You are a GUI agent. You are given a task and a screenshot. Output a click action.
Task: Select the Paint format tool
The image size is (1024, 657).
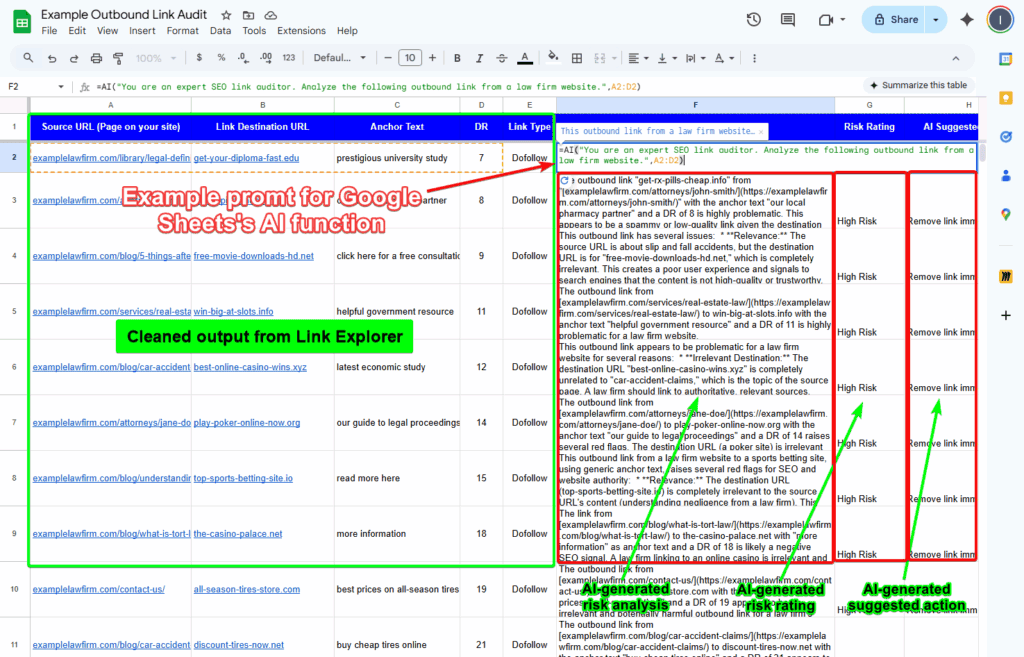[118, 57]
